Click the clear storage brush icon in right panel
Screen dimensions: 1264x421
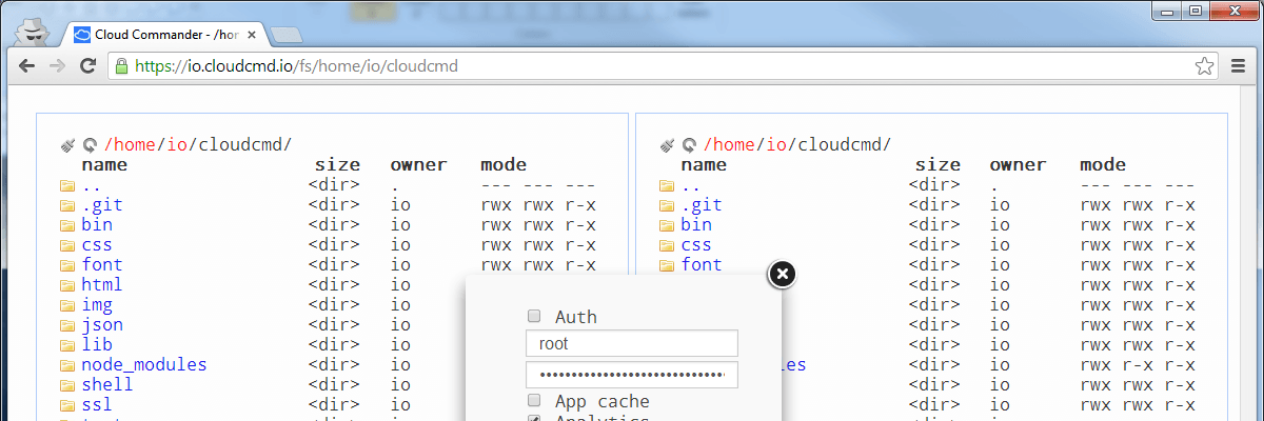(x=667, y=145)
